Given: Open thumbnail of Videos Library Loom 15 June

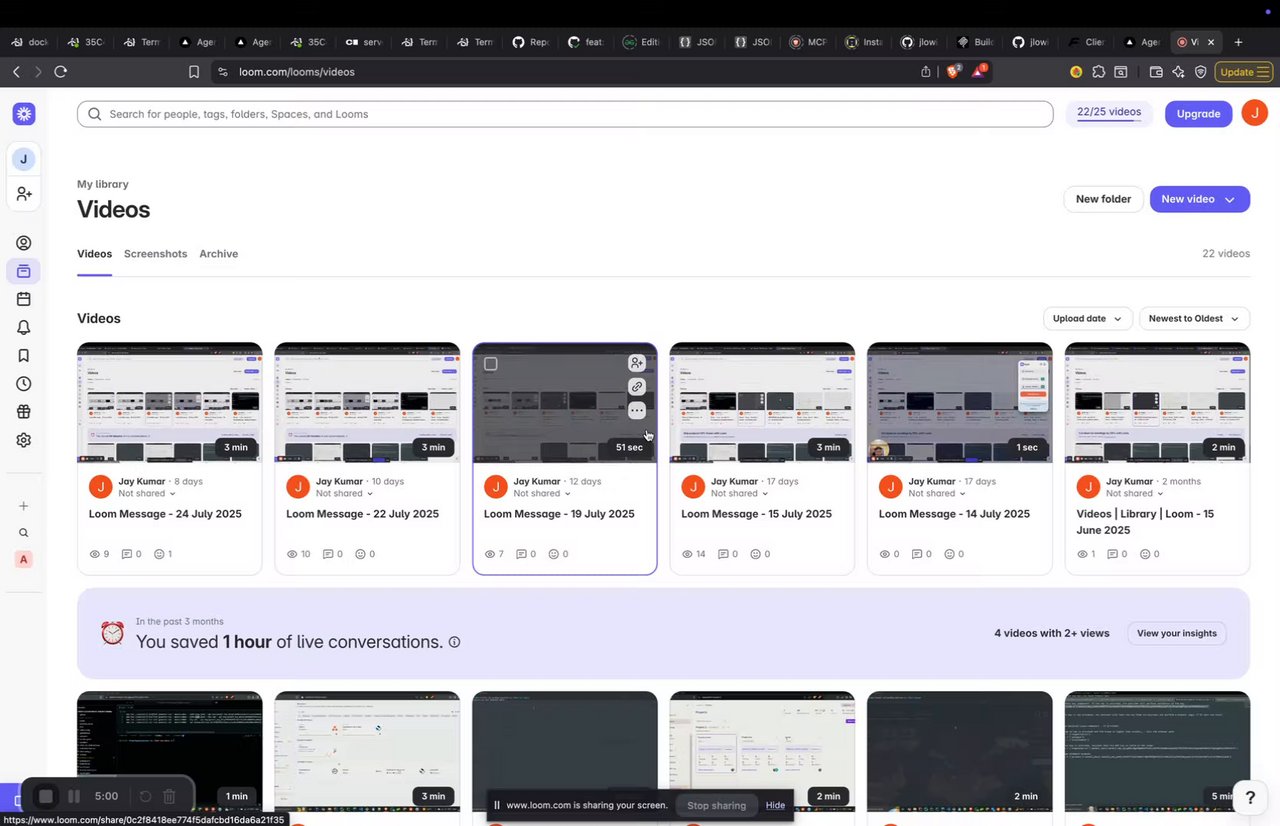Looking at the screenshot, I should (1157, 403).
